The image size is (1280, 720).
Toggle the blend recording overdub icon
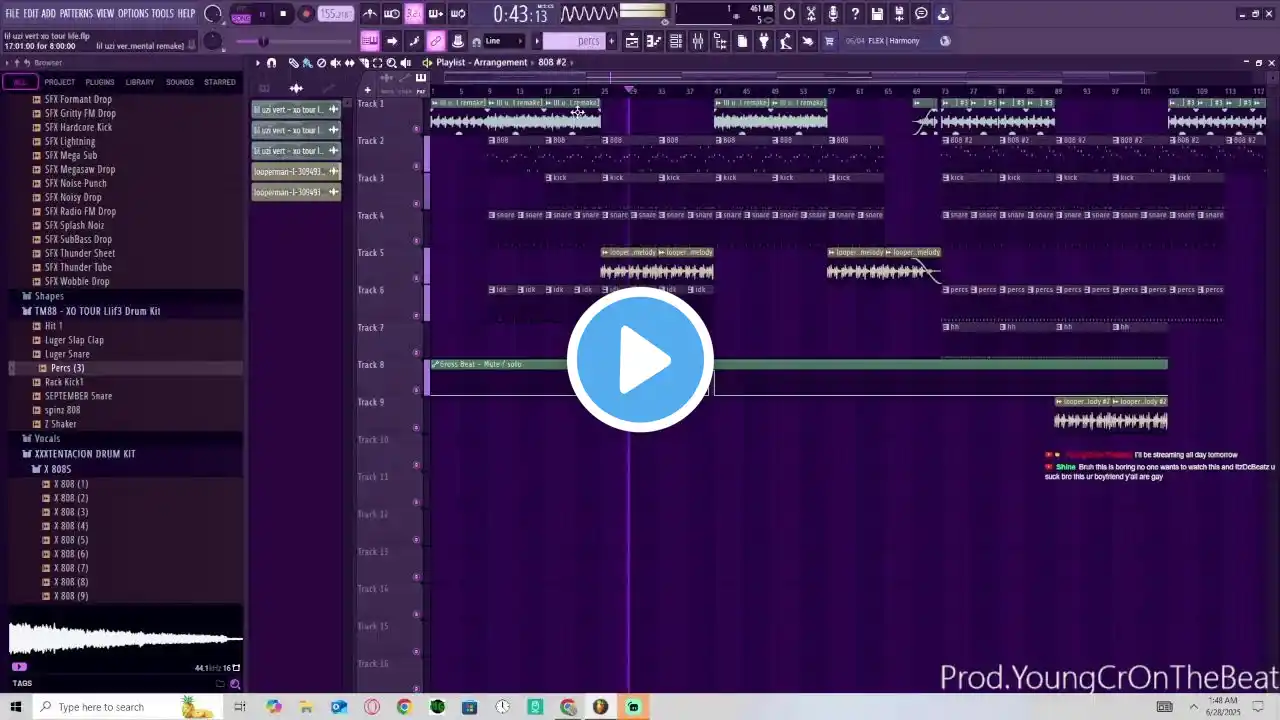[436, 14]
